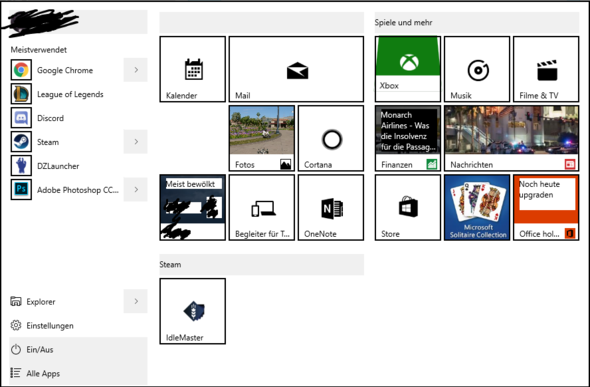
Task: Open the Store tile
Action: coord(408,208)
